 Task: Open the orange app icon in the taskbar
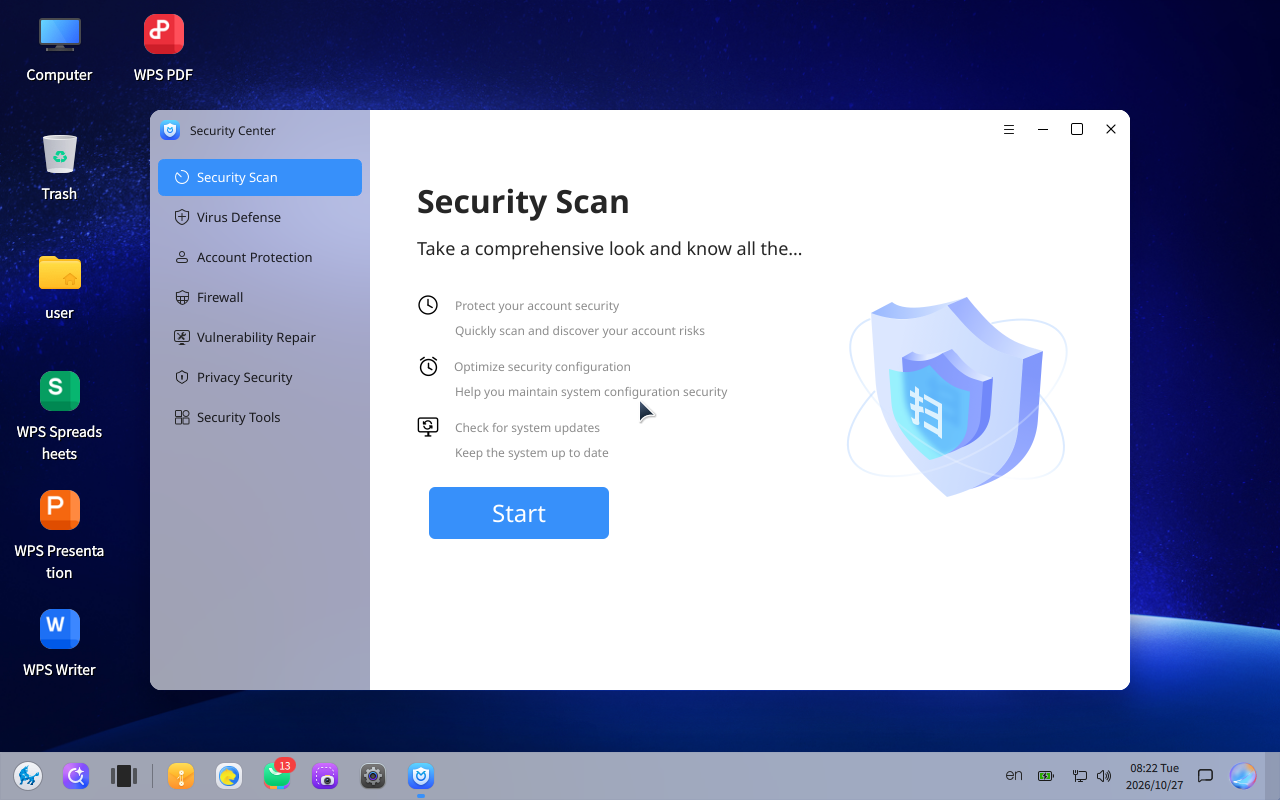(181, 776)
